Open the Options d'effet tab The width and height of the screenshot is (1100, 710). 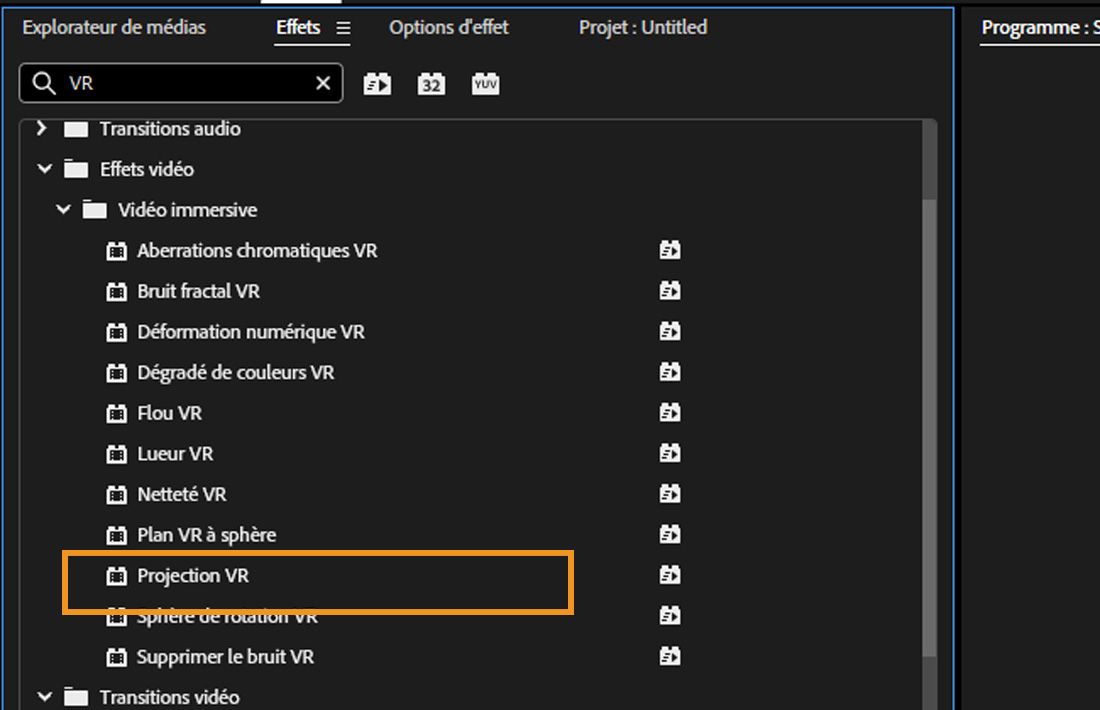click(449, 27)
